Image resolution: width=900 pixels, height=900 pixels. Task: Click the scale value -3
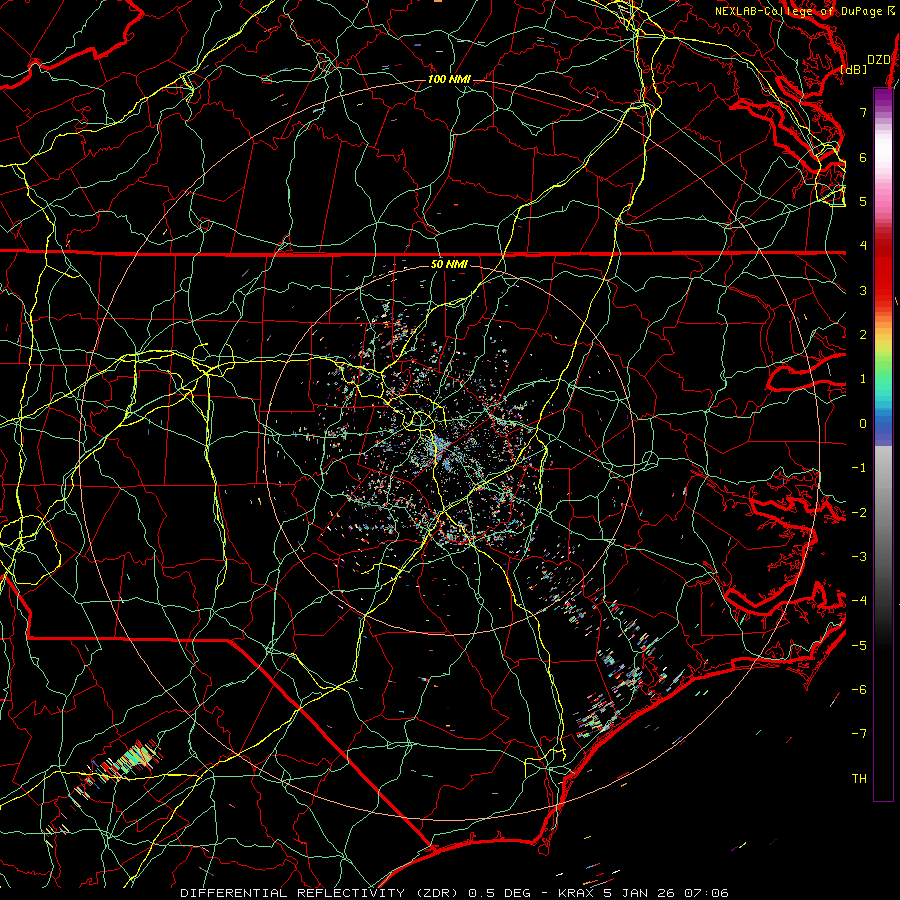tap(859, 557)
